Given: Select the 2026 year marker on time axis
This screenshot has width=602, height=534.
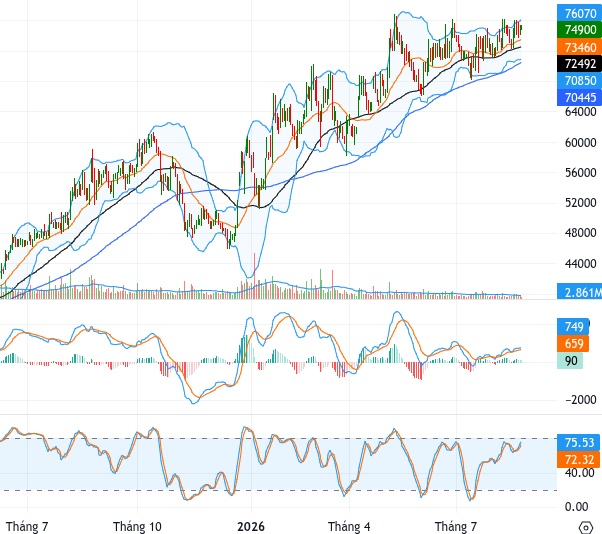Looking at the screenshot, I should click(251, 526).
